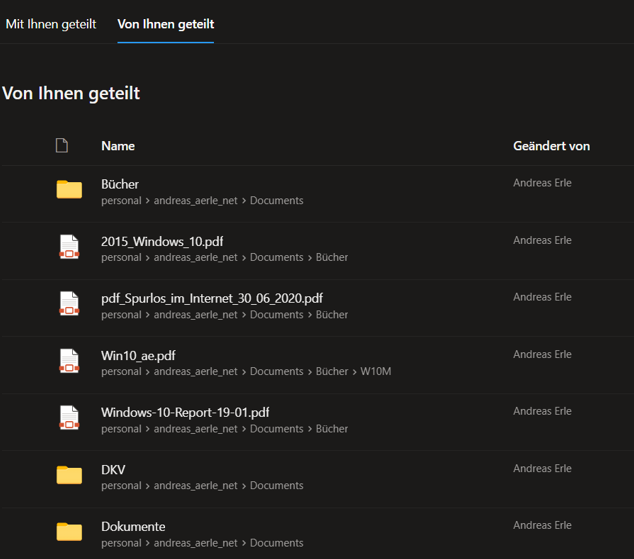Select the Von Ihnen geteilt tab
634x559 pixels.
[166, 24]
